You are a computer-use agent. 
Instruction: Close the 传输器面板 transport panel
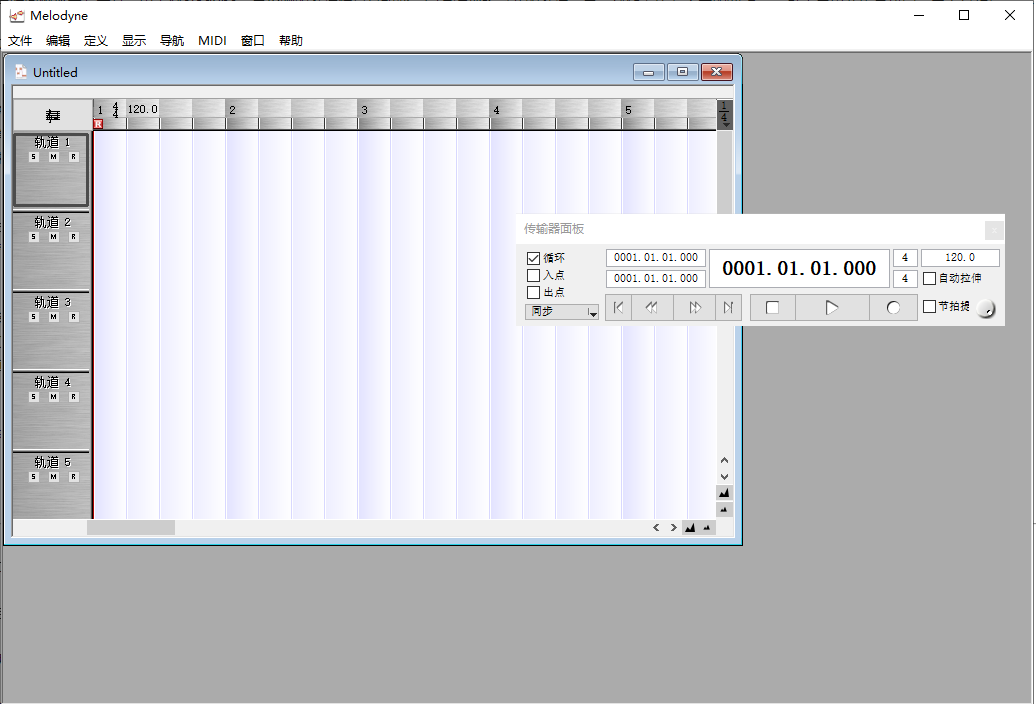point(994,230)
